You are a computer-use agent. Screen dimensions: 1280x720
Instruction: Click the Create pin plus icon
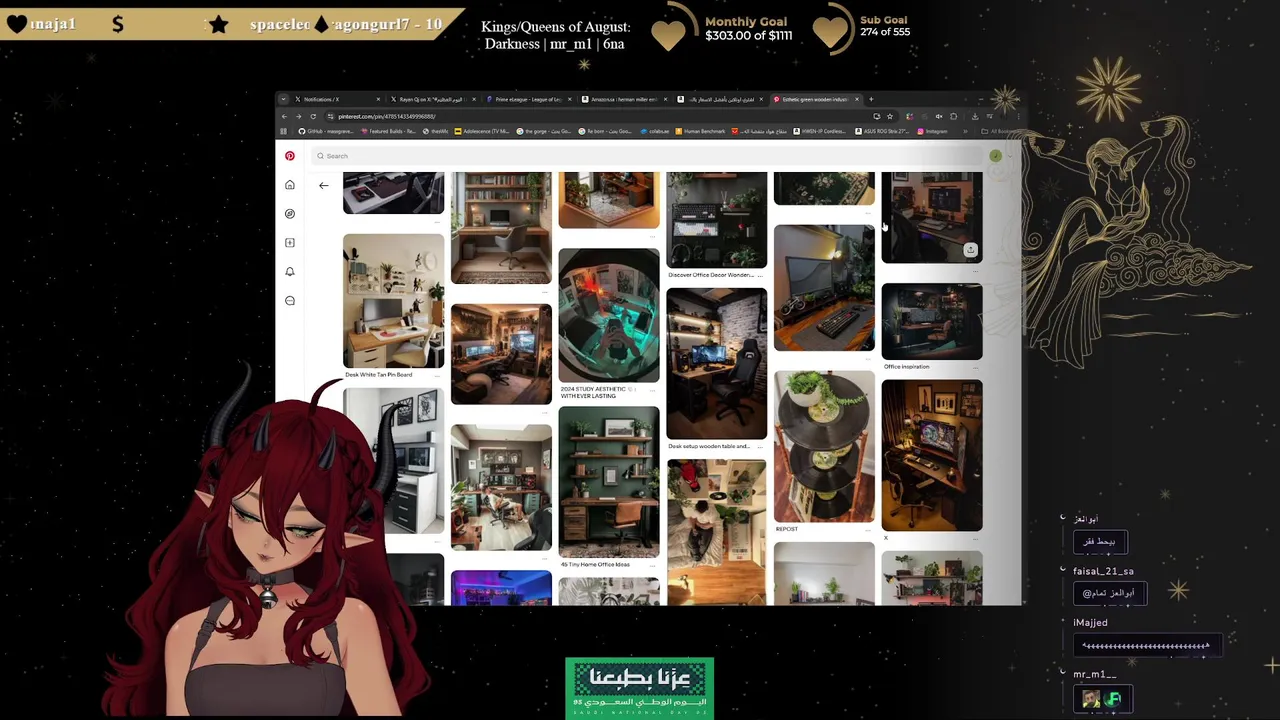coord(290,243)
